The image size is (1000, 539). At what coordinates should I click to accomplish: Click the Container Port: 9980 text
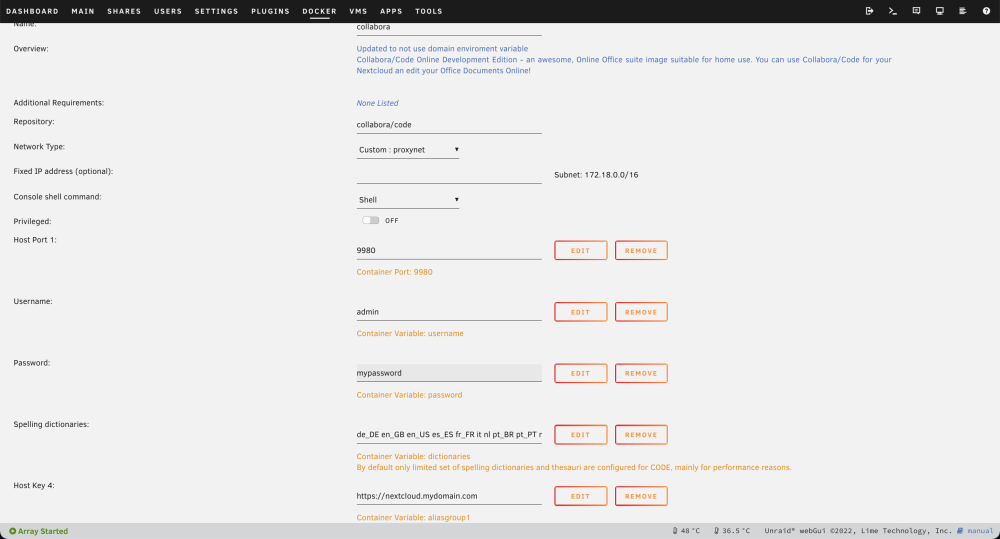[394, 272]
